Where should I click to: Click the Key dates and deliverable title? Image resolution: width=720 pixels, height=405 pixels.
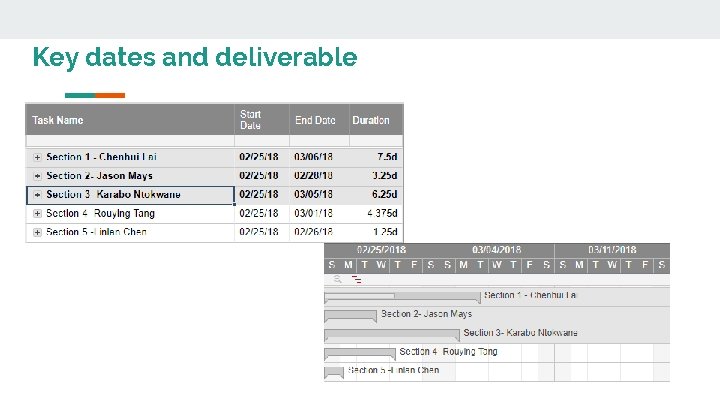tap(195, 58)
